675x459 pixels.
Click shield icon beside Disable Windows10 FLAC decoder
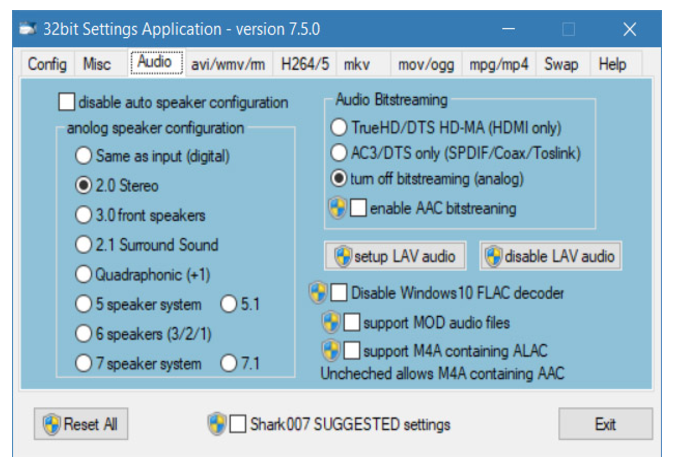point(318,293)
